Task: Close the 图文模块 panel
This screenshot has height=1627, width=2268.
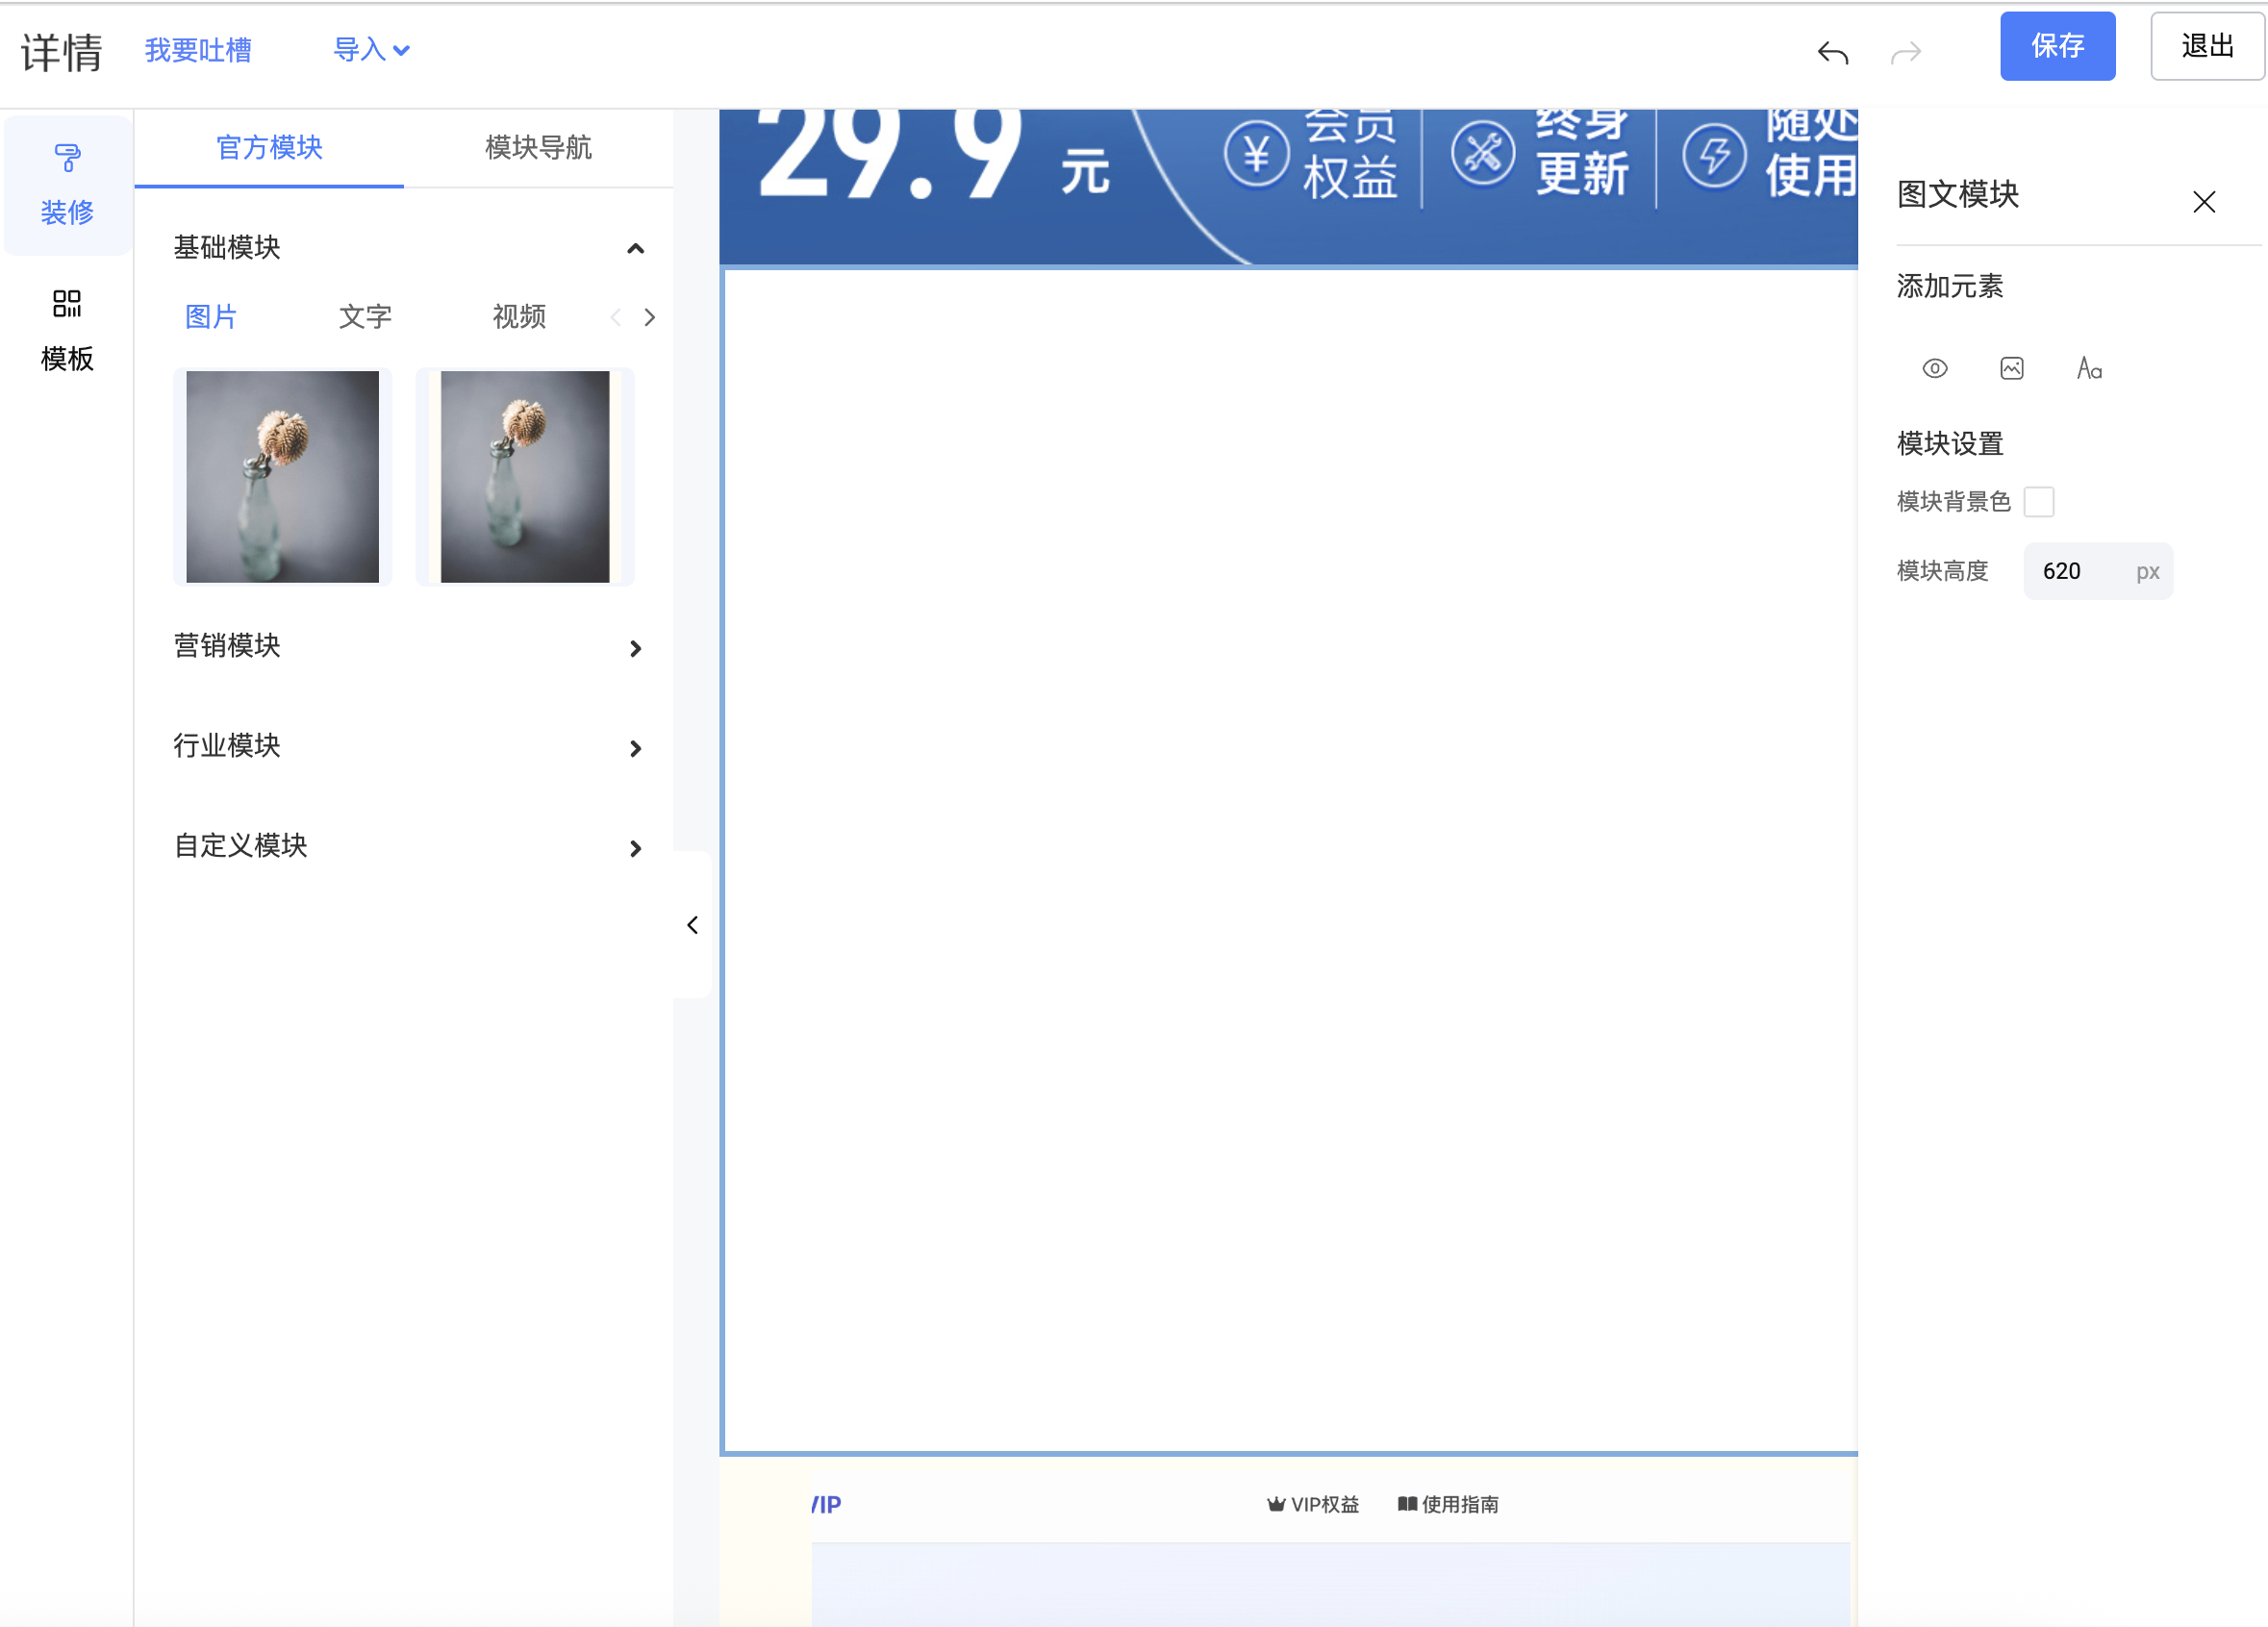Action: (2203, 202)
